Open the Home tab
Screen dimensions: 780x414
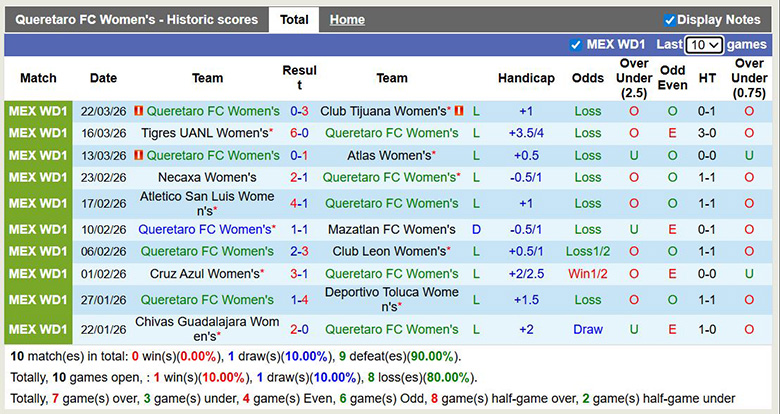click(x=347, y=20)
